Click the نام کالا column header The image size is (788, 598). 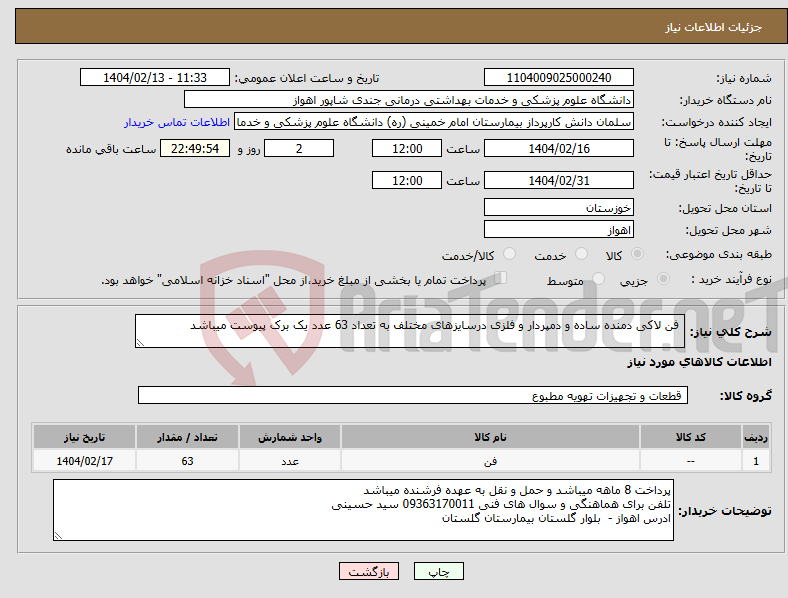pyautogui.click(x=490, y=437)
